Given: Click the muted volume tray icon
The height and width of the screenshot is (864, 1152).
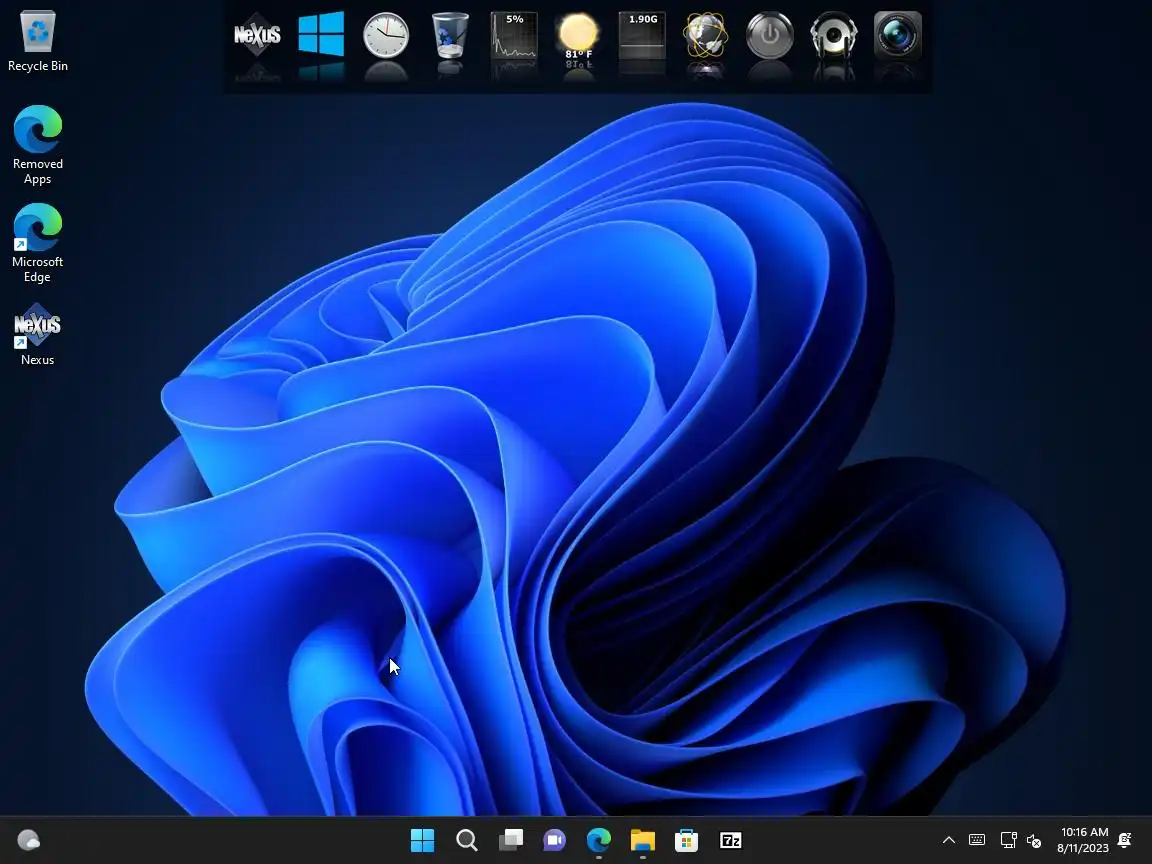Looking at the screenshot, I should click(1034, 840).
